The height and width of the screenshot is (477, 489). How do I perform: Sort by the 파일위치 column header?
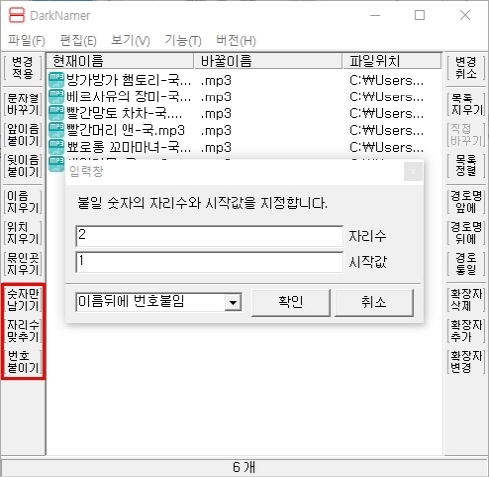(392, 61)
